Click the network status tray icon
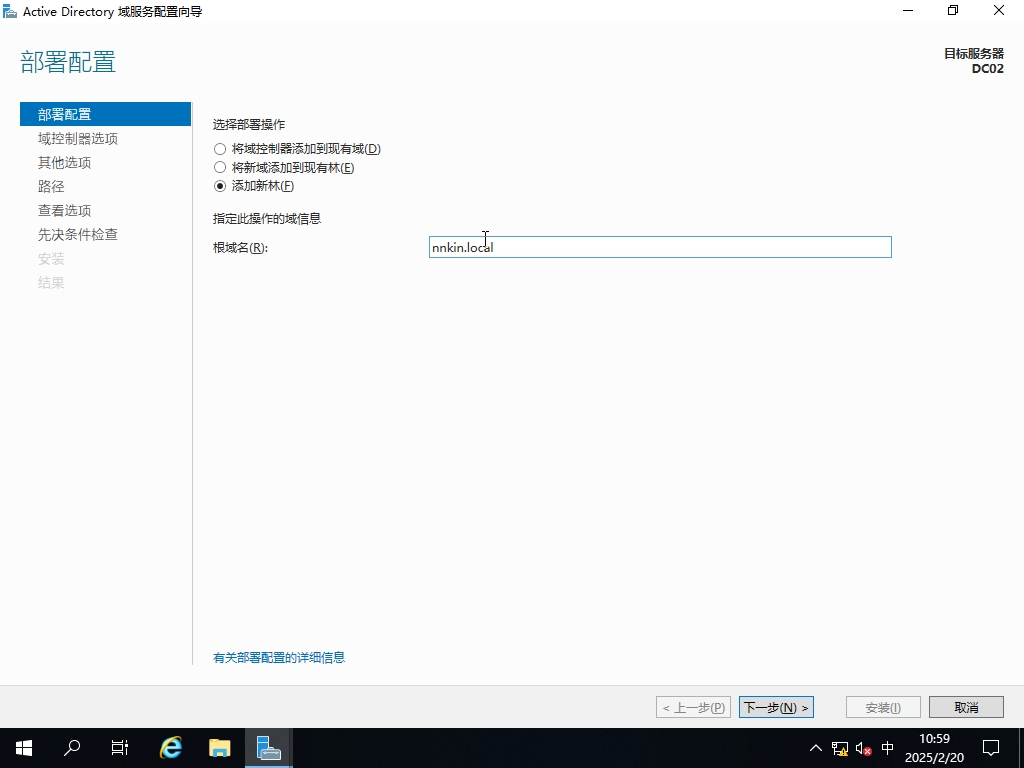 (840, 748)
